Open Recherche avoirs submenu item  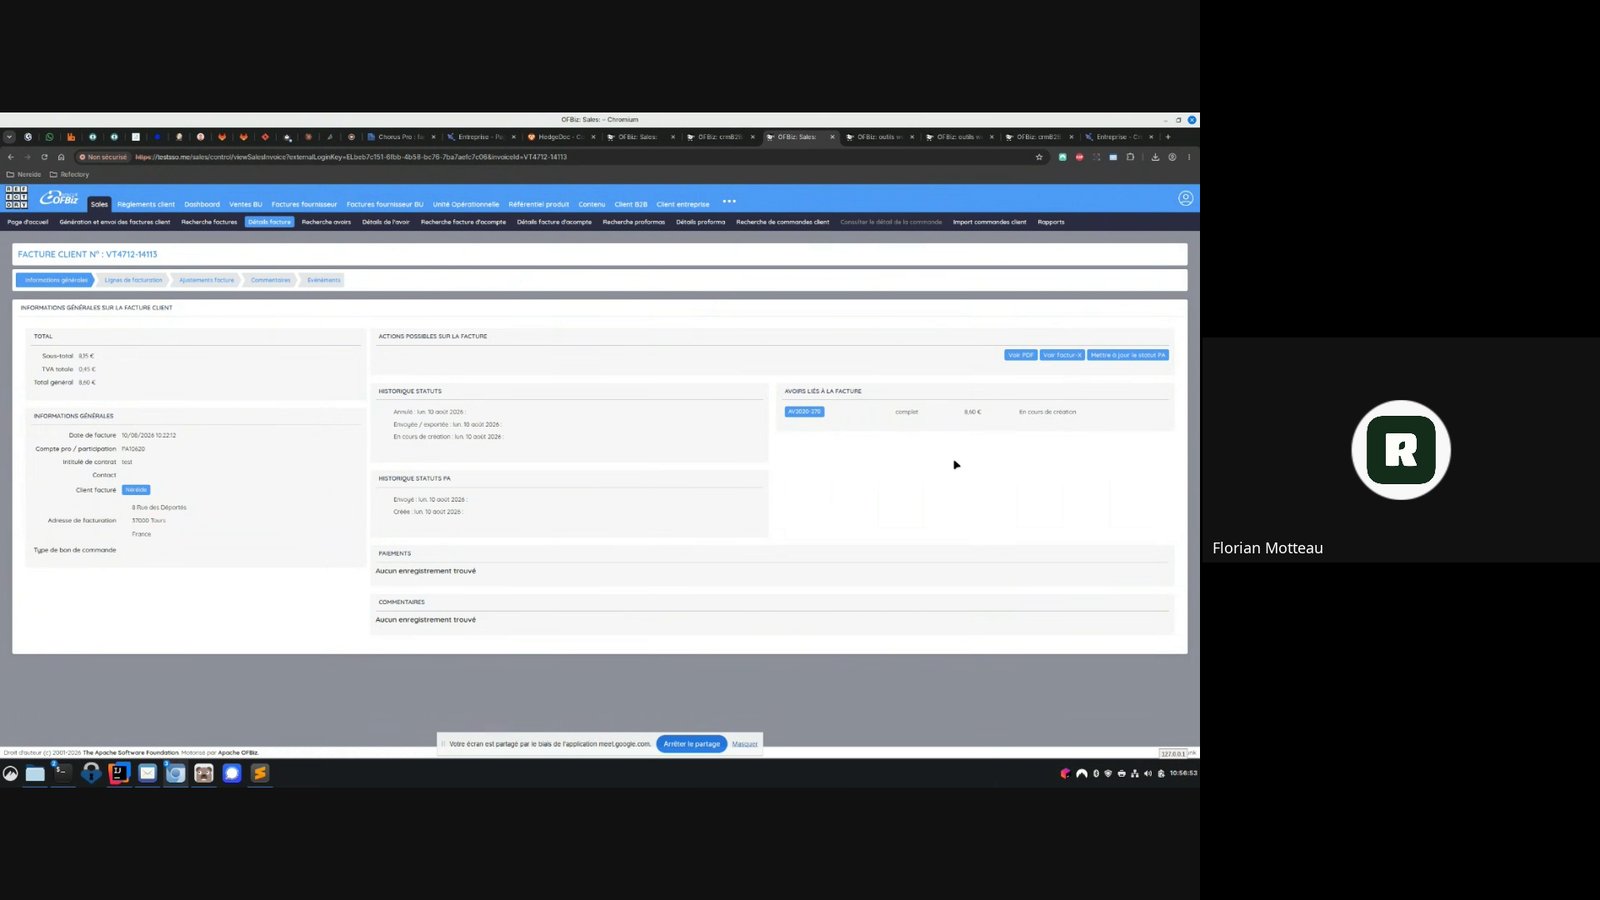[x=326, y=222]
